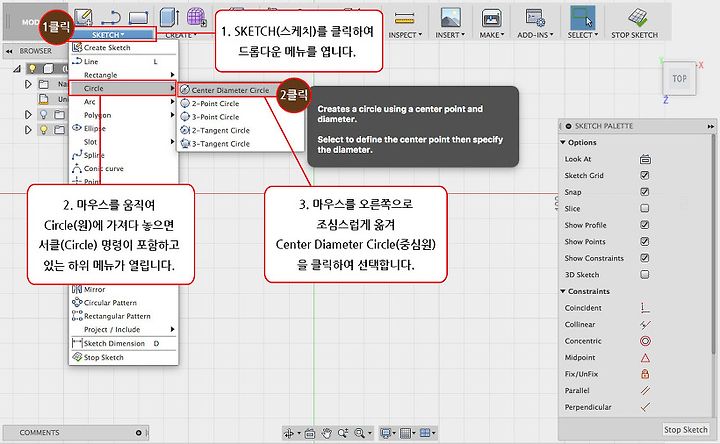
Task: Enable the Slice checkbox
Action: (x=645, y=208)
